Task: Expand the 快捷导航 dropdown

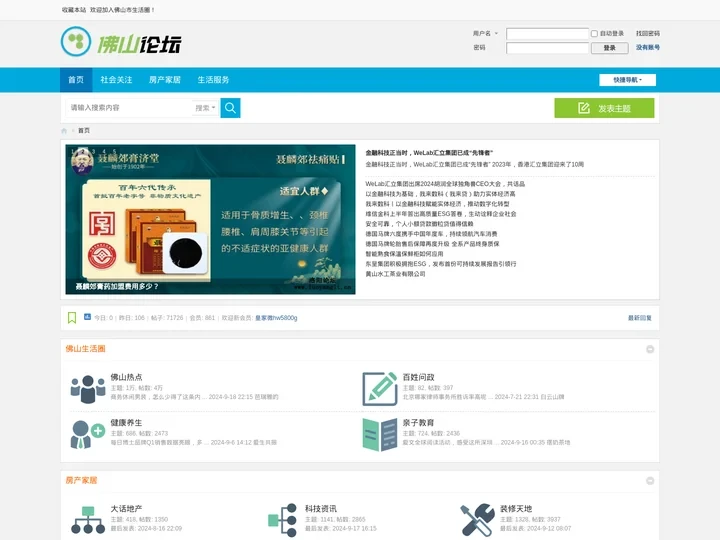Action: (627, 80)
